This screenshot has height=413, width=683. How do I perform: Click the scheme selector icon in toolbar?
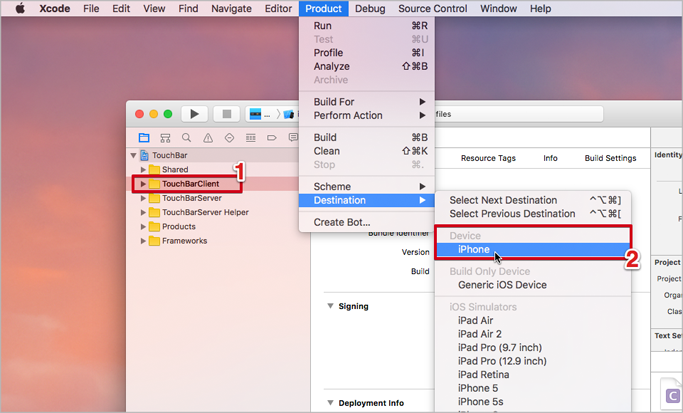coord(255,115)
